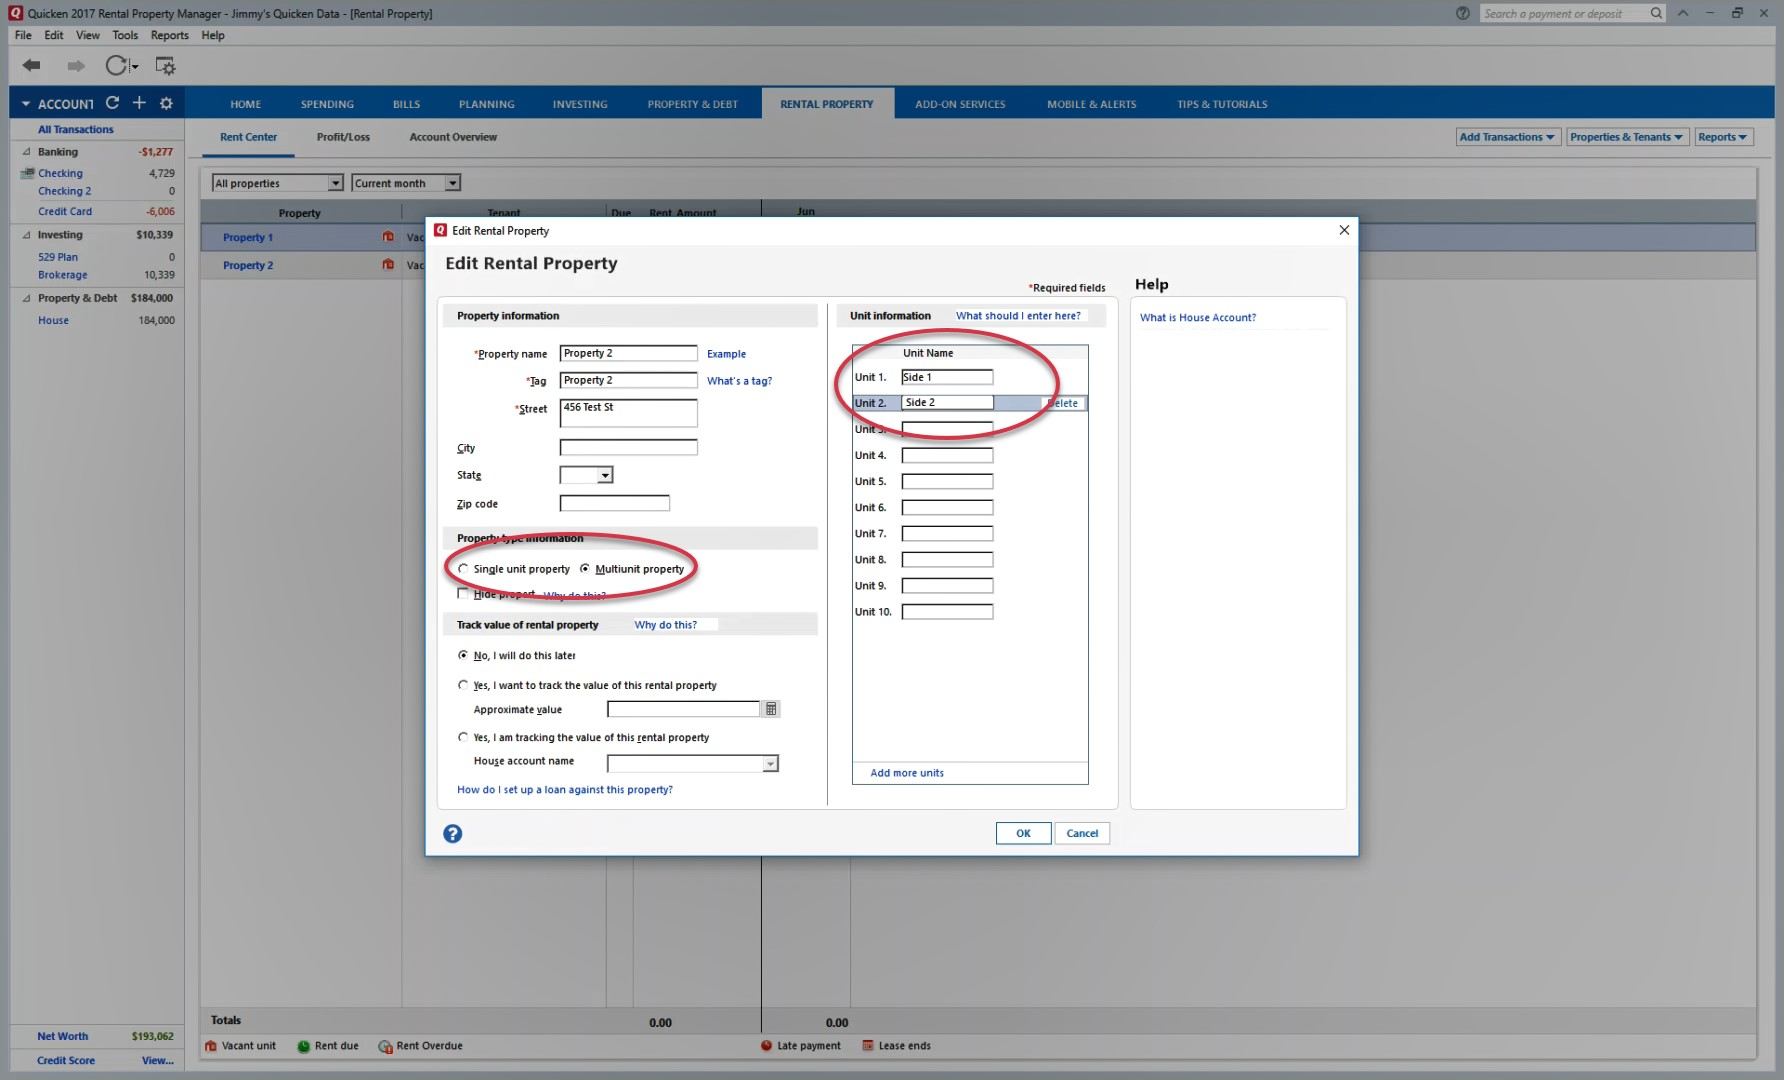Click the search magnifier icon
Image resolution: width=1784 pixels, height=1080 pixels.
point(1656,13)
